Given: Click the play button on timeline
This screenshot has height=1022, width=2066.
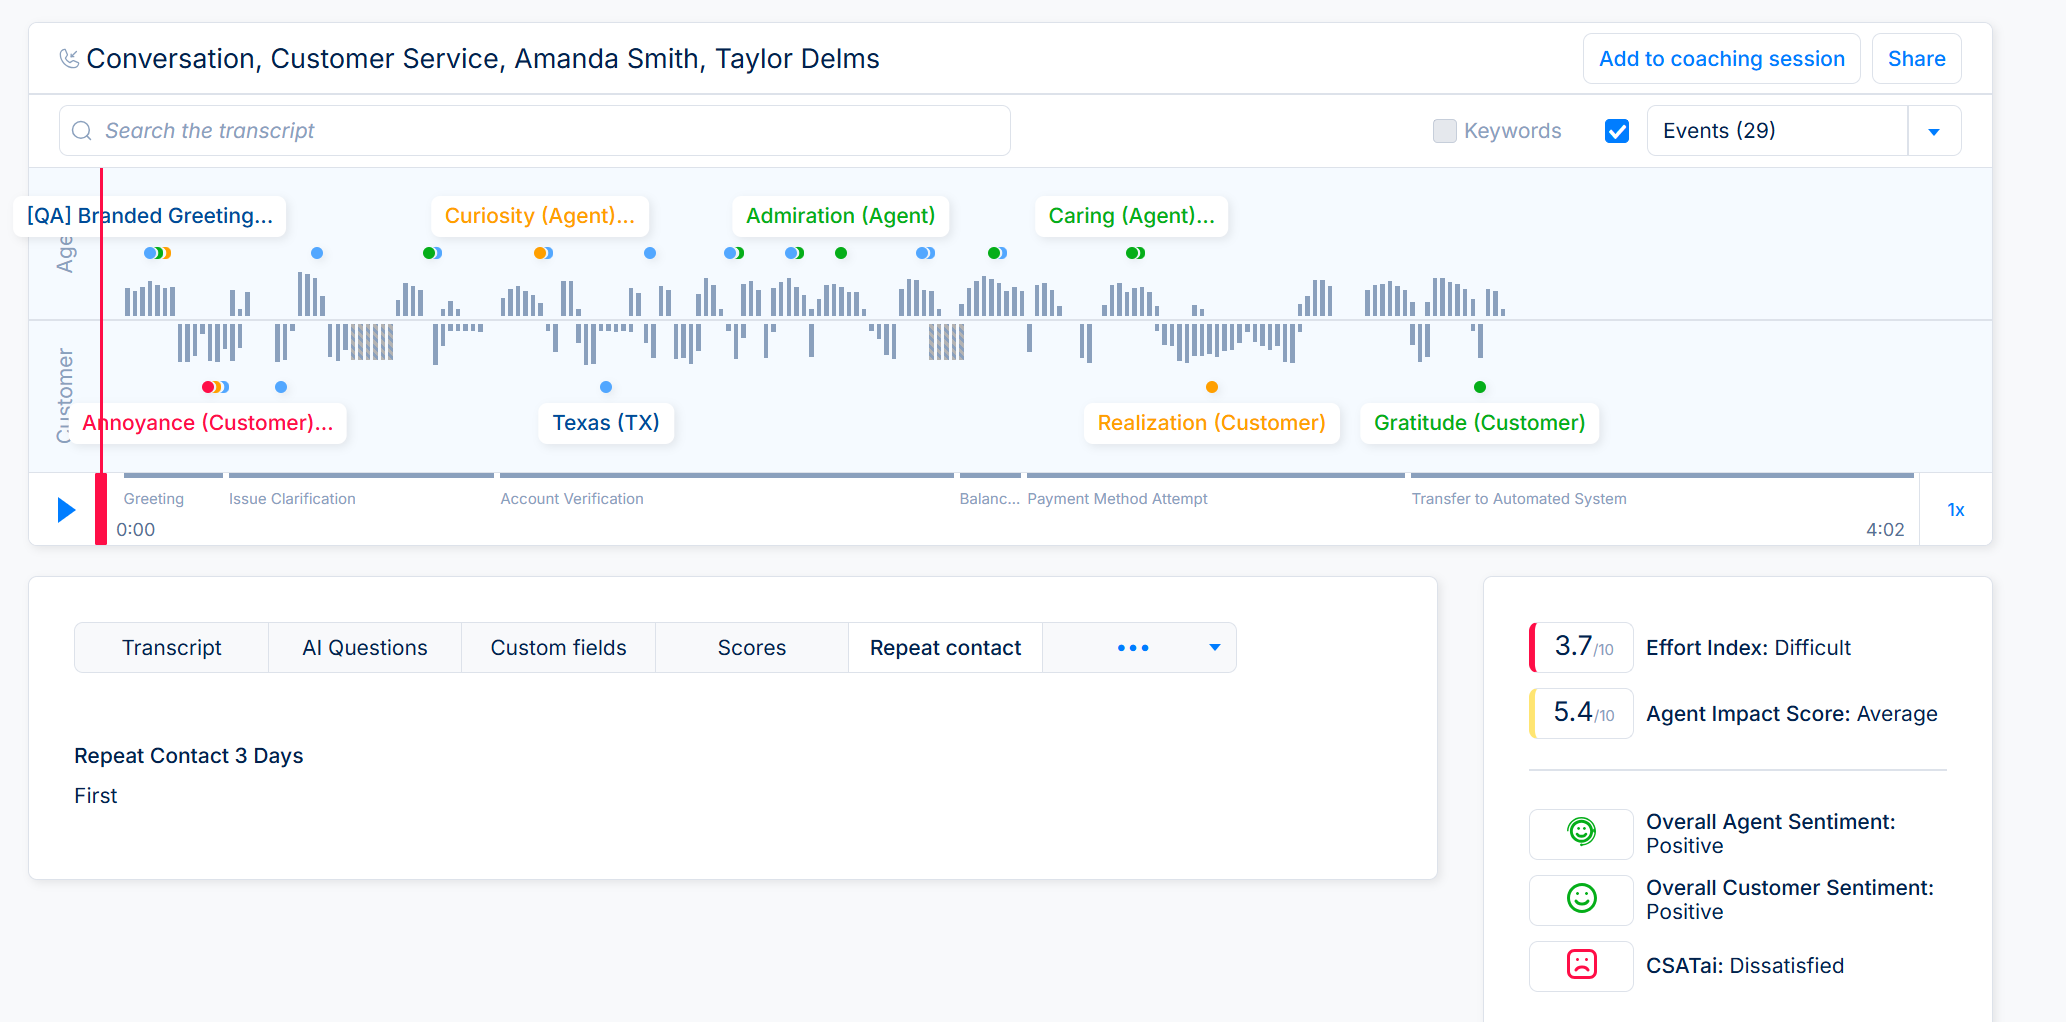Looking at the screenshot, I should (66, 510).
